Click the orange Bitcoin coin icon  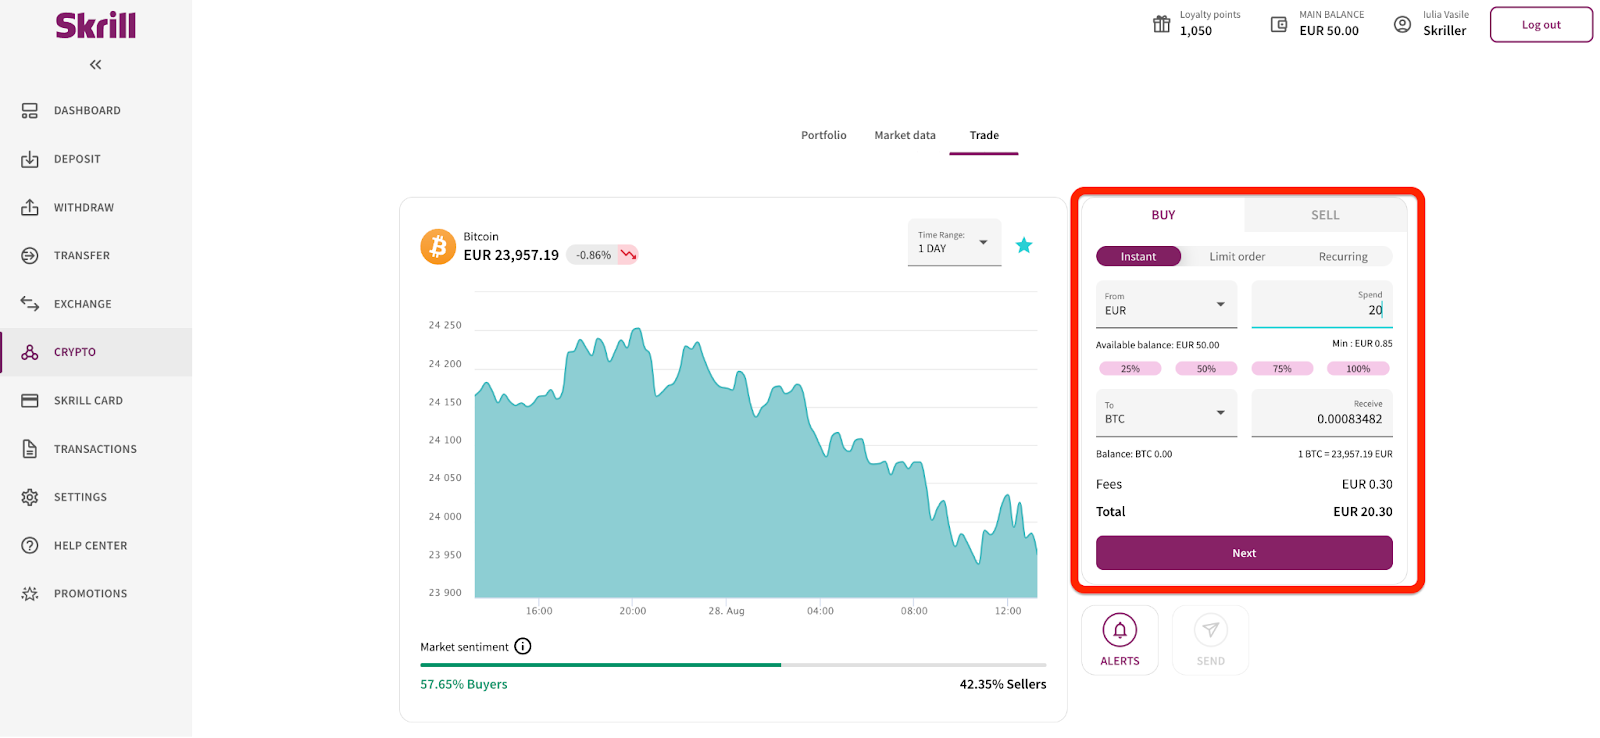(x=438, y=246)
